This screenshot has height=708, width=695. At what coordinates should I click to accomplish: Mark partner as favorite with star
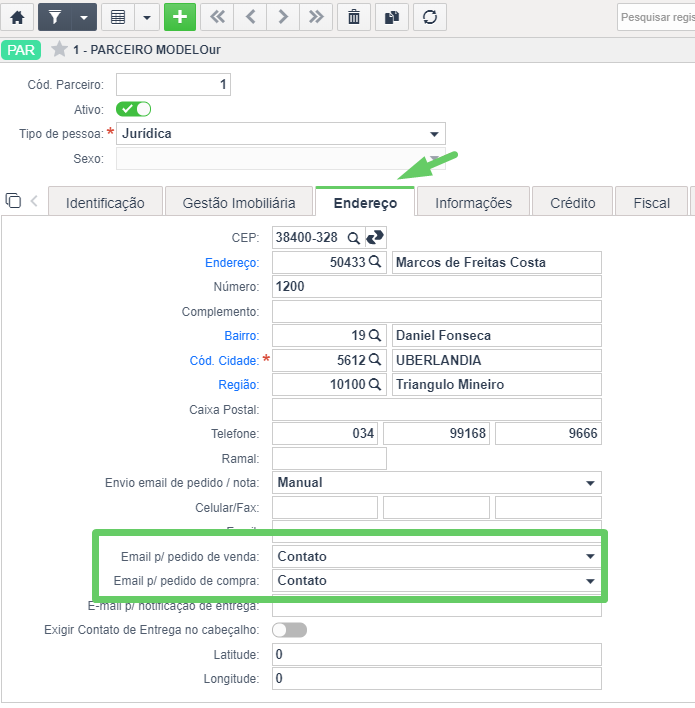pyautogui.click(x=59, y=49)
